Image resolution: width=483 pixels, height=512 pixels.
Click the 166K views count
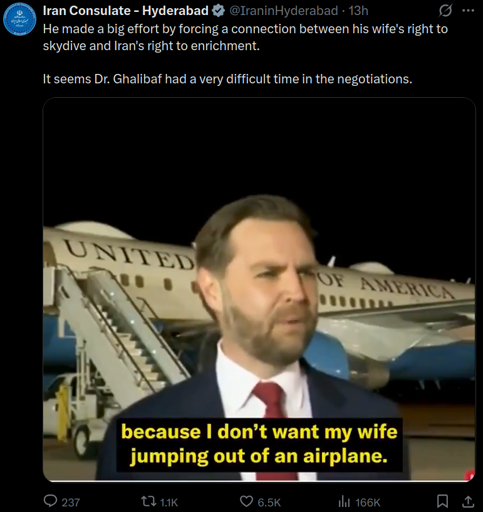point(368,502)
